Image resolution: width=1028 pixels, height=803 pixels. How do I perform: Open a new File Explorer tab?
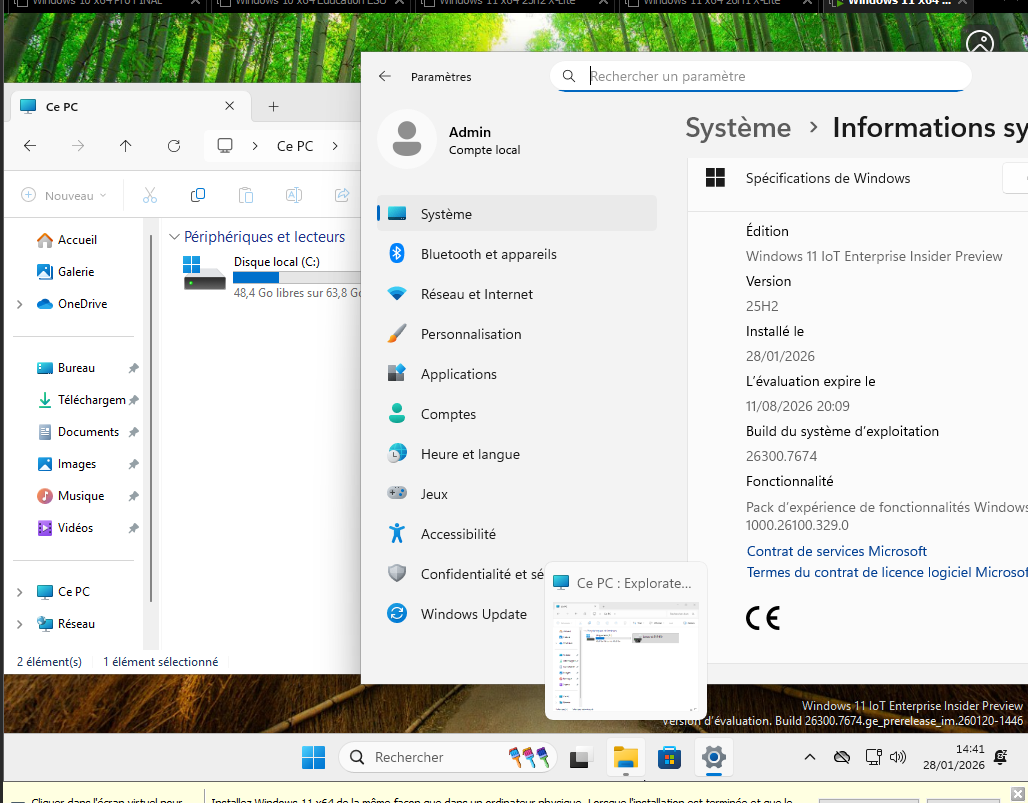click(273, 106)
